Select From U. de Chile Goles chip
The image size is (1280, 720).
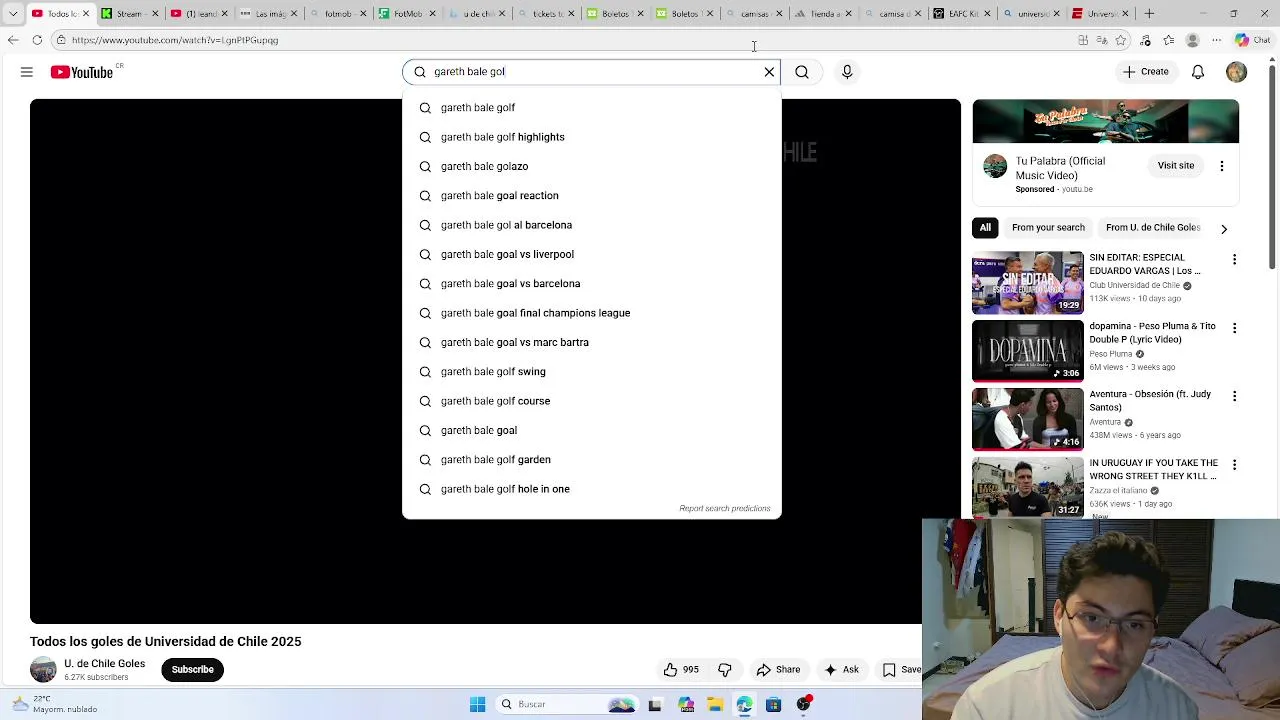click(x=1153, y=227)
